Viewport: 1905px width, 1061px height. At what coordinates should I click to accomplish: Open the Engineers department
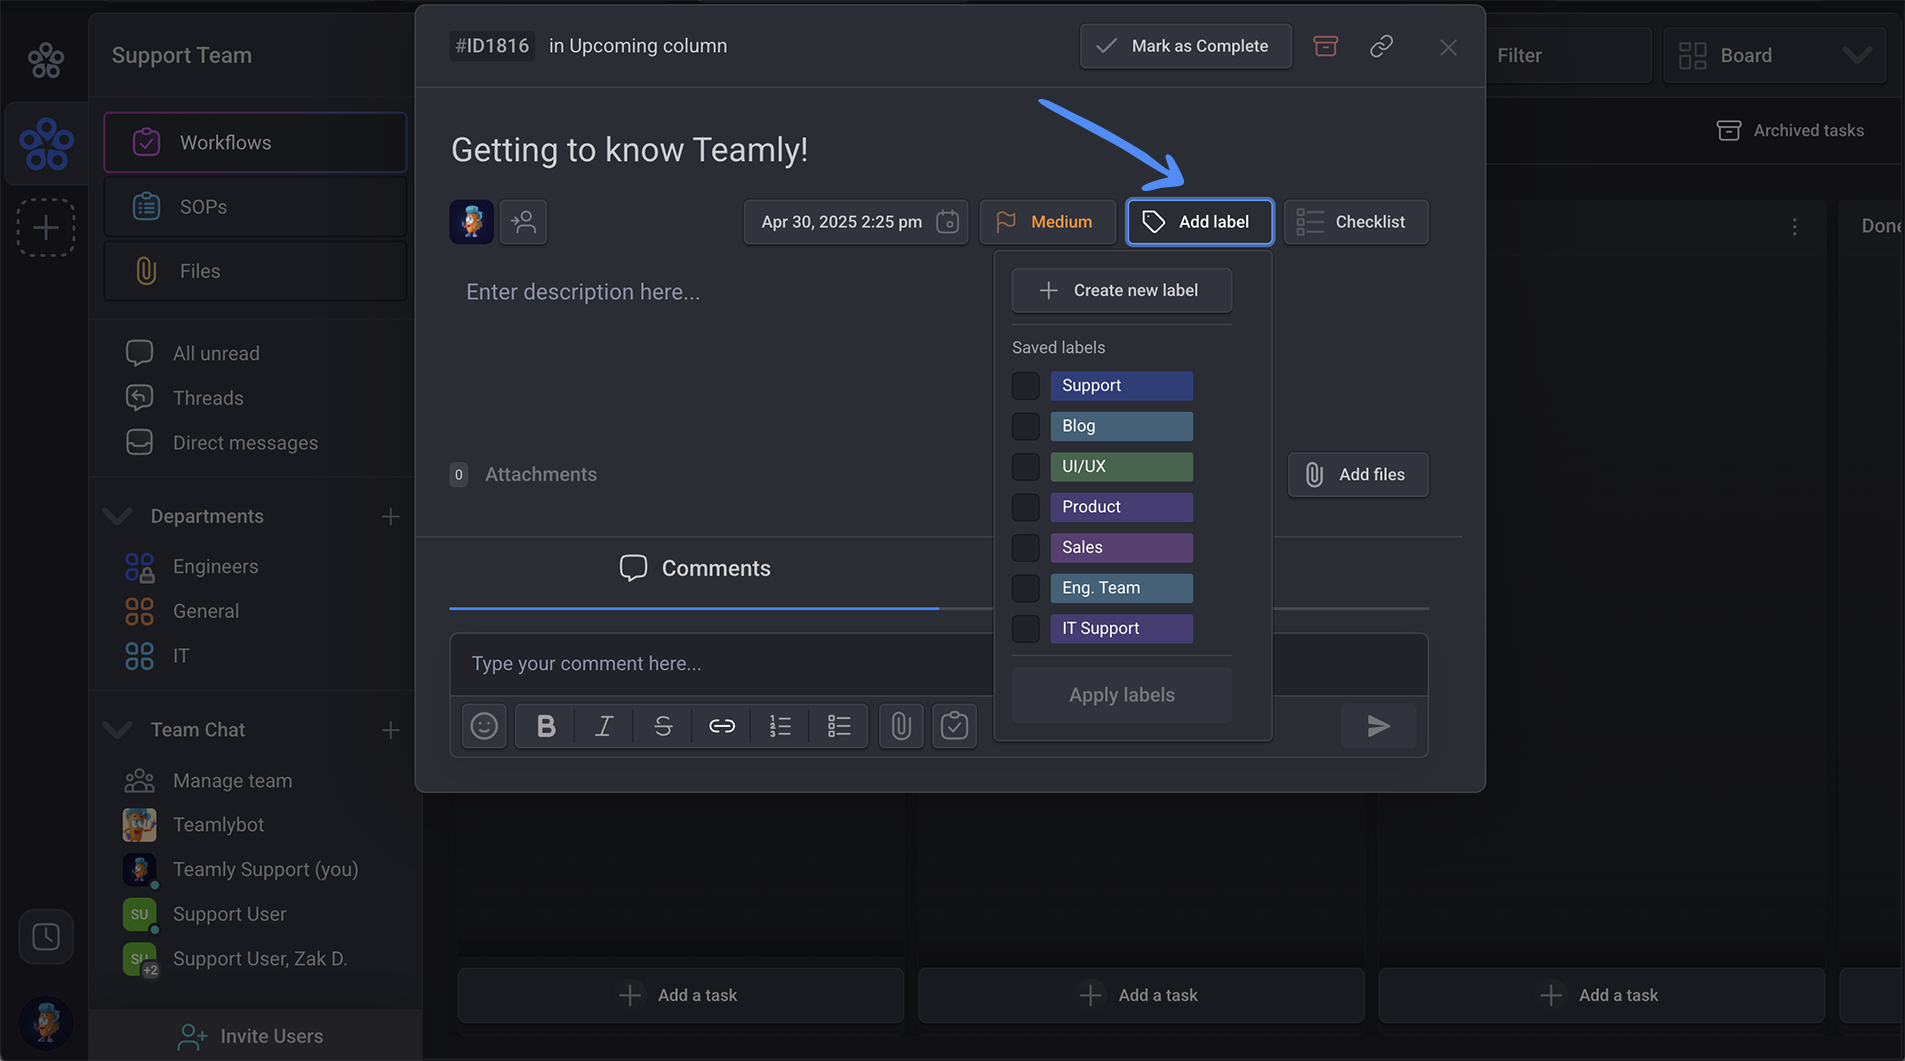pos(192,567)
